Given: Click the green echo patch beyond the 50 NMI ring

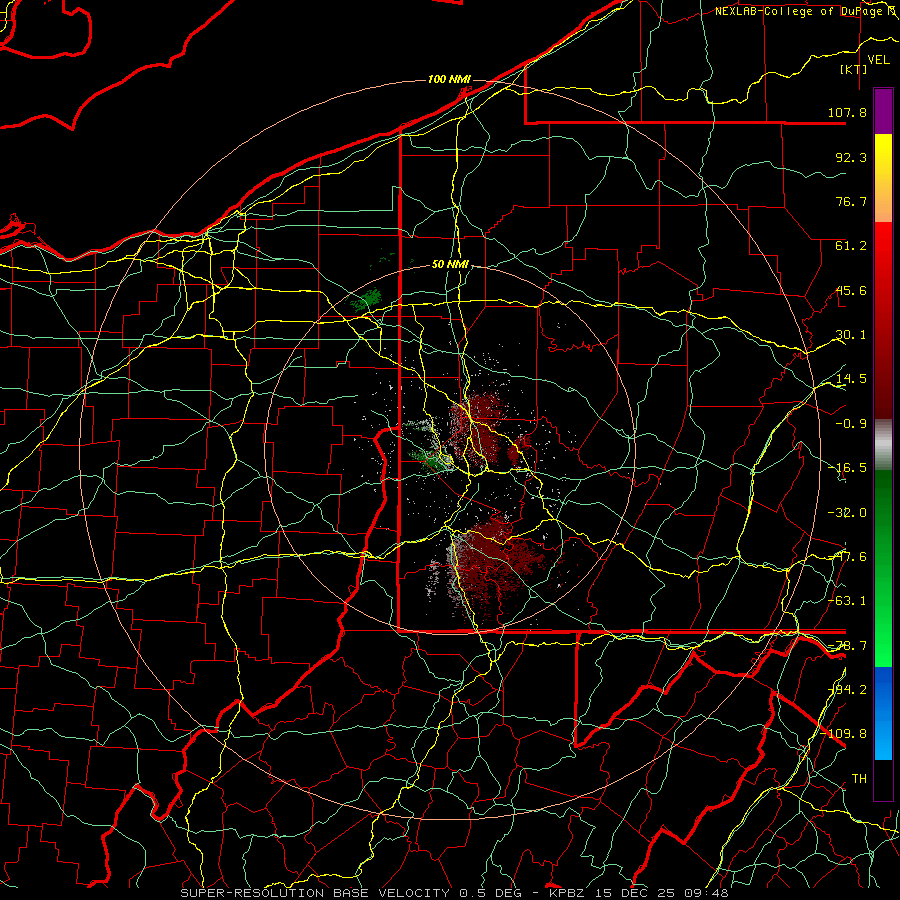Looking at the screenshot, I should [x=366, y=300].
